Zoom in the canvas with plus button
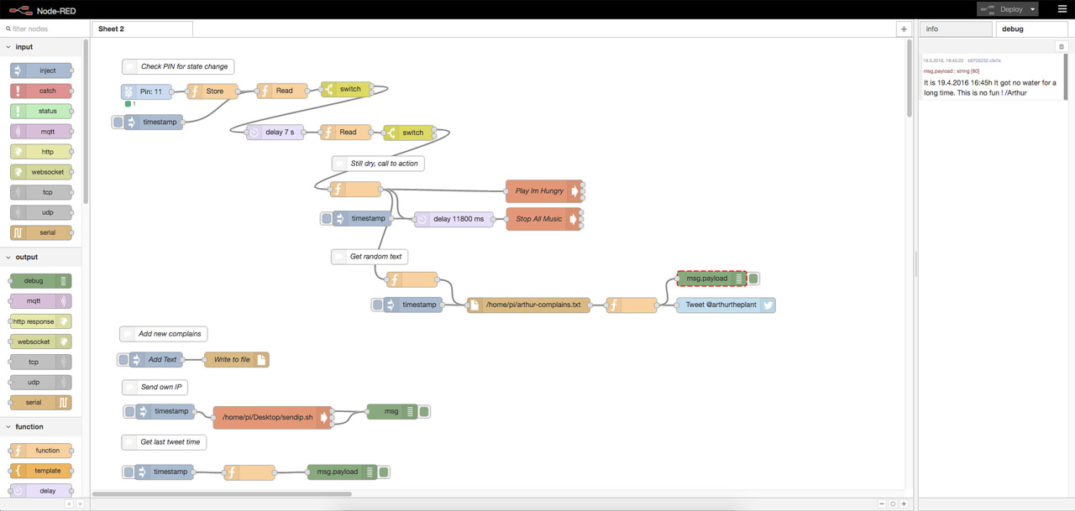The width and height of the screenshot is (1075, 511). [904, 504]
